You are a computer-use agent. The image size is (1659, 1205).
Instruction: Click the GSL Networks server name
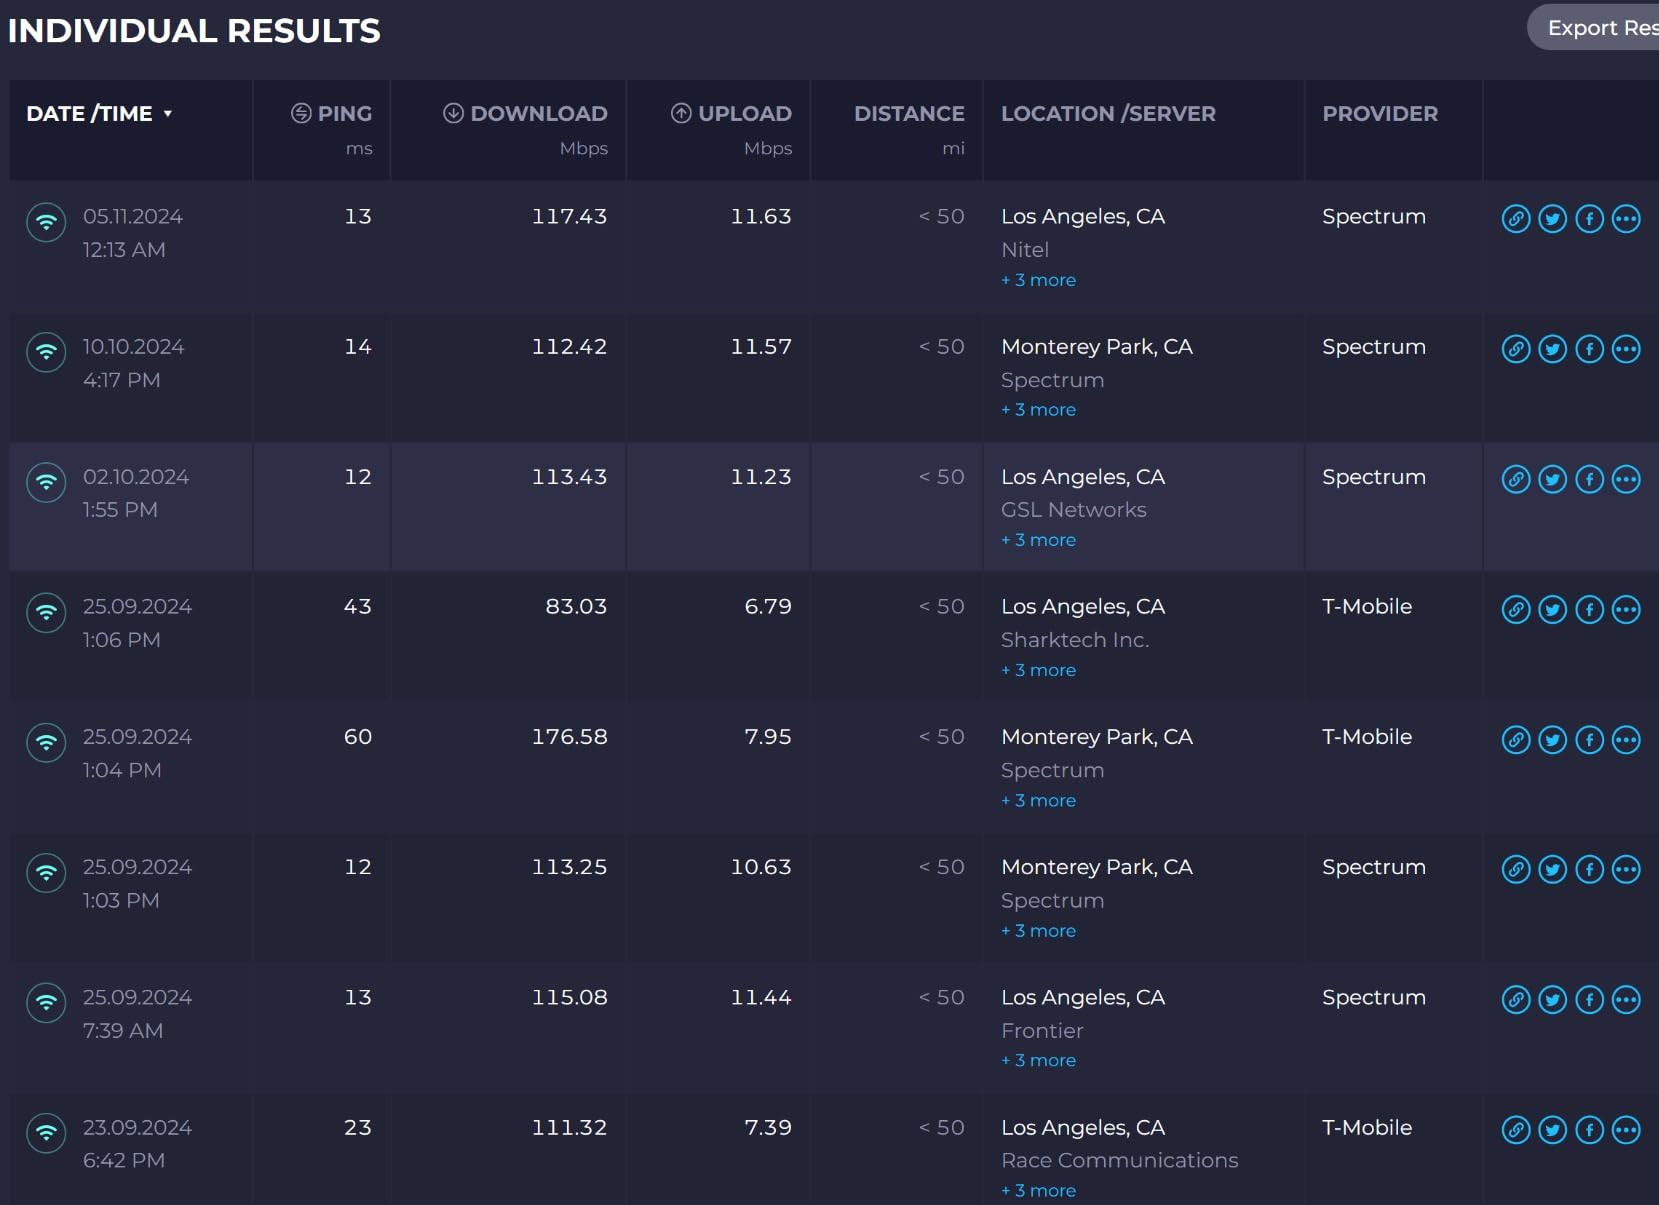point(1074,510)
